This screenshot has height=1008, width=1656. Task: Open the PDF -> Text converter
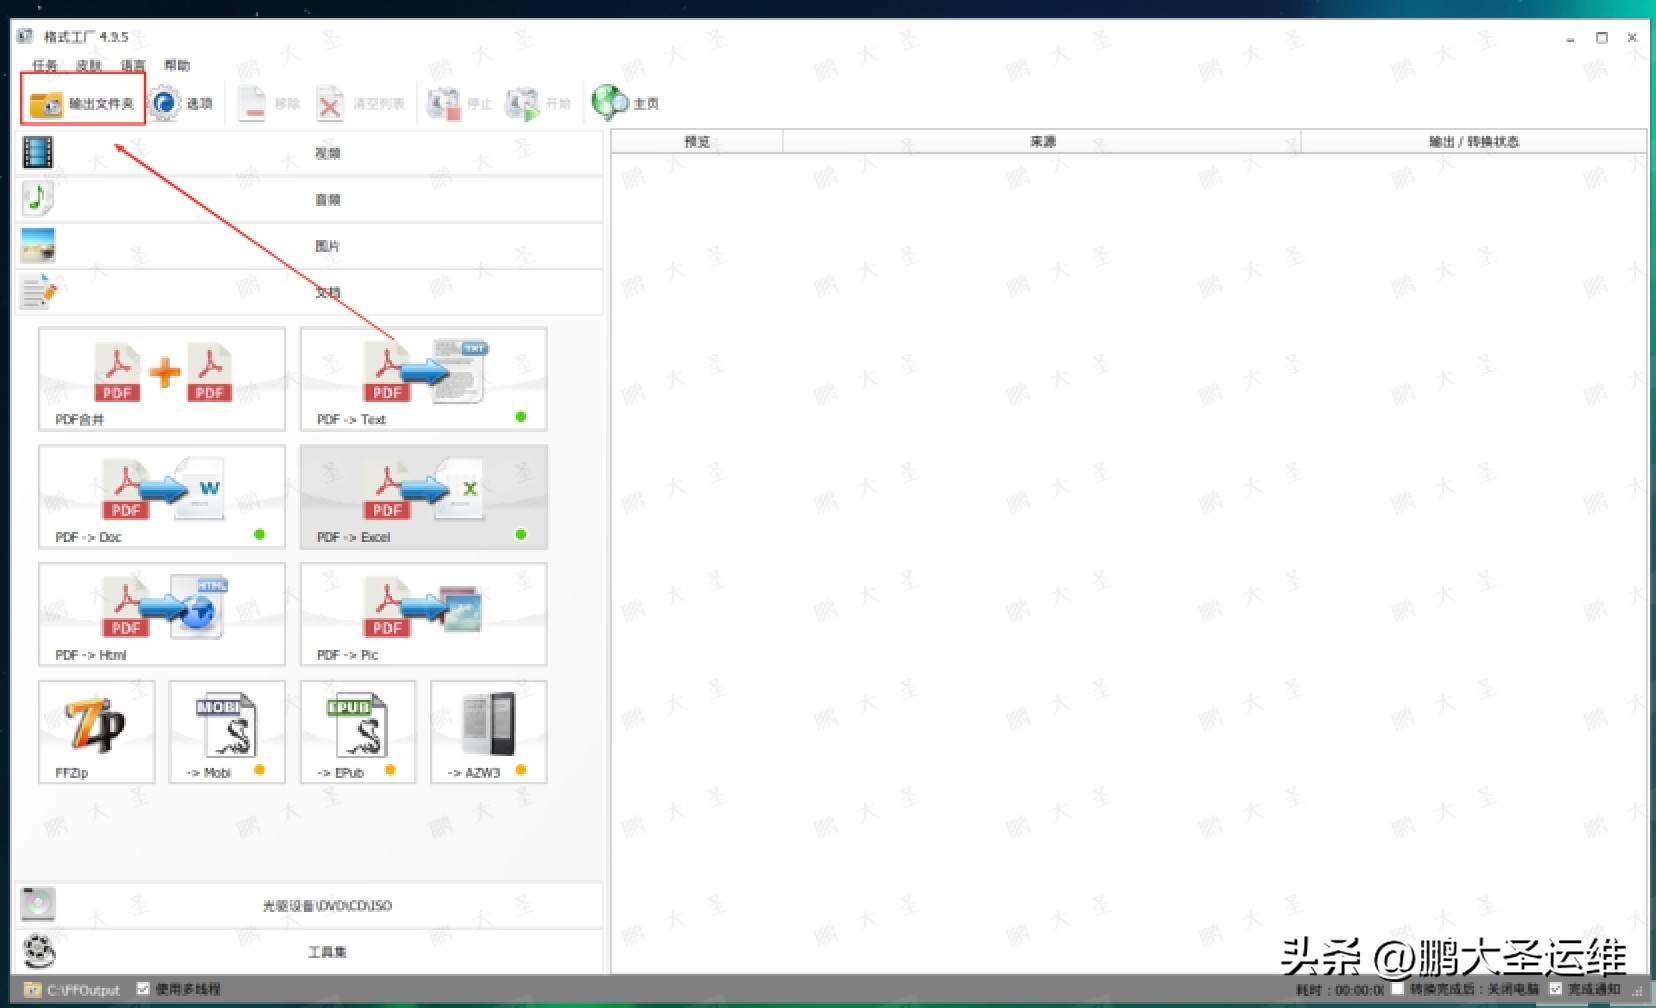tap(423, 379)
